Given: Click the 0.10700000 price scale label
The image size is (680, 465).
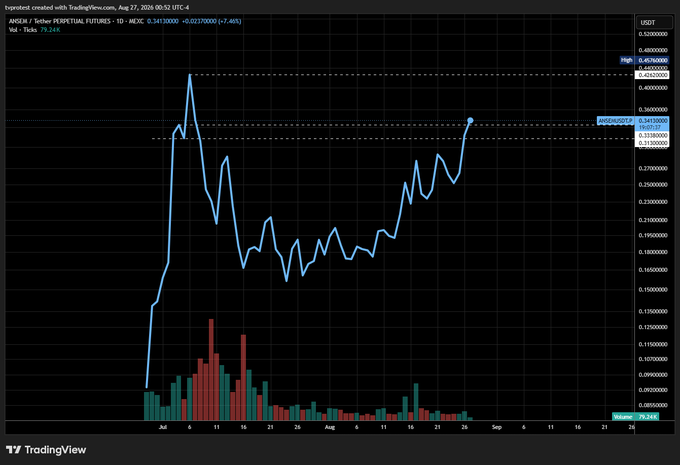Looking at the screenshot, I should coord(653,359).
